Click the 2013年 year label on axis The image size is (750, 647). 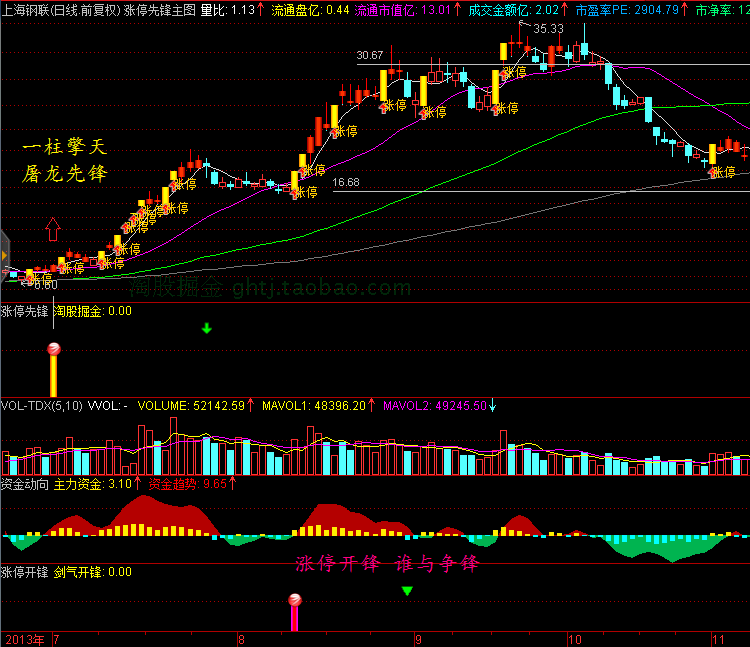[x=24, y=638]
